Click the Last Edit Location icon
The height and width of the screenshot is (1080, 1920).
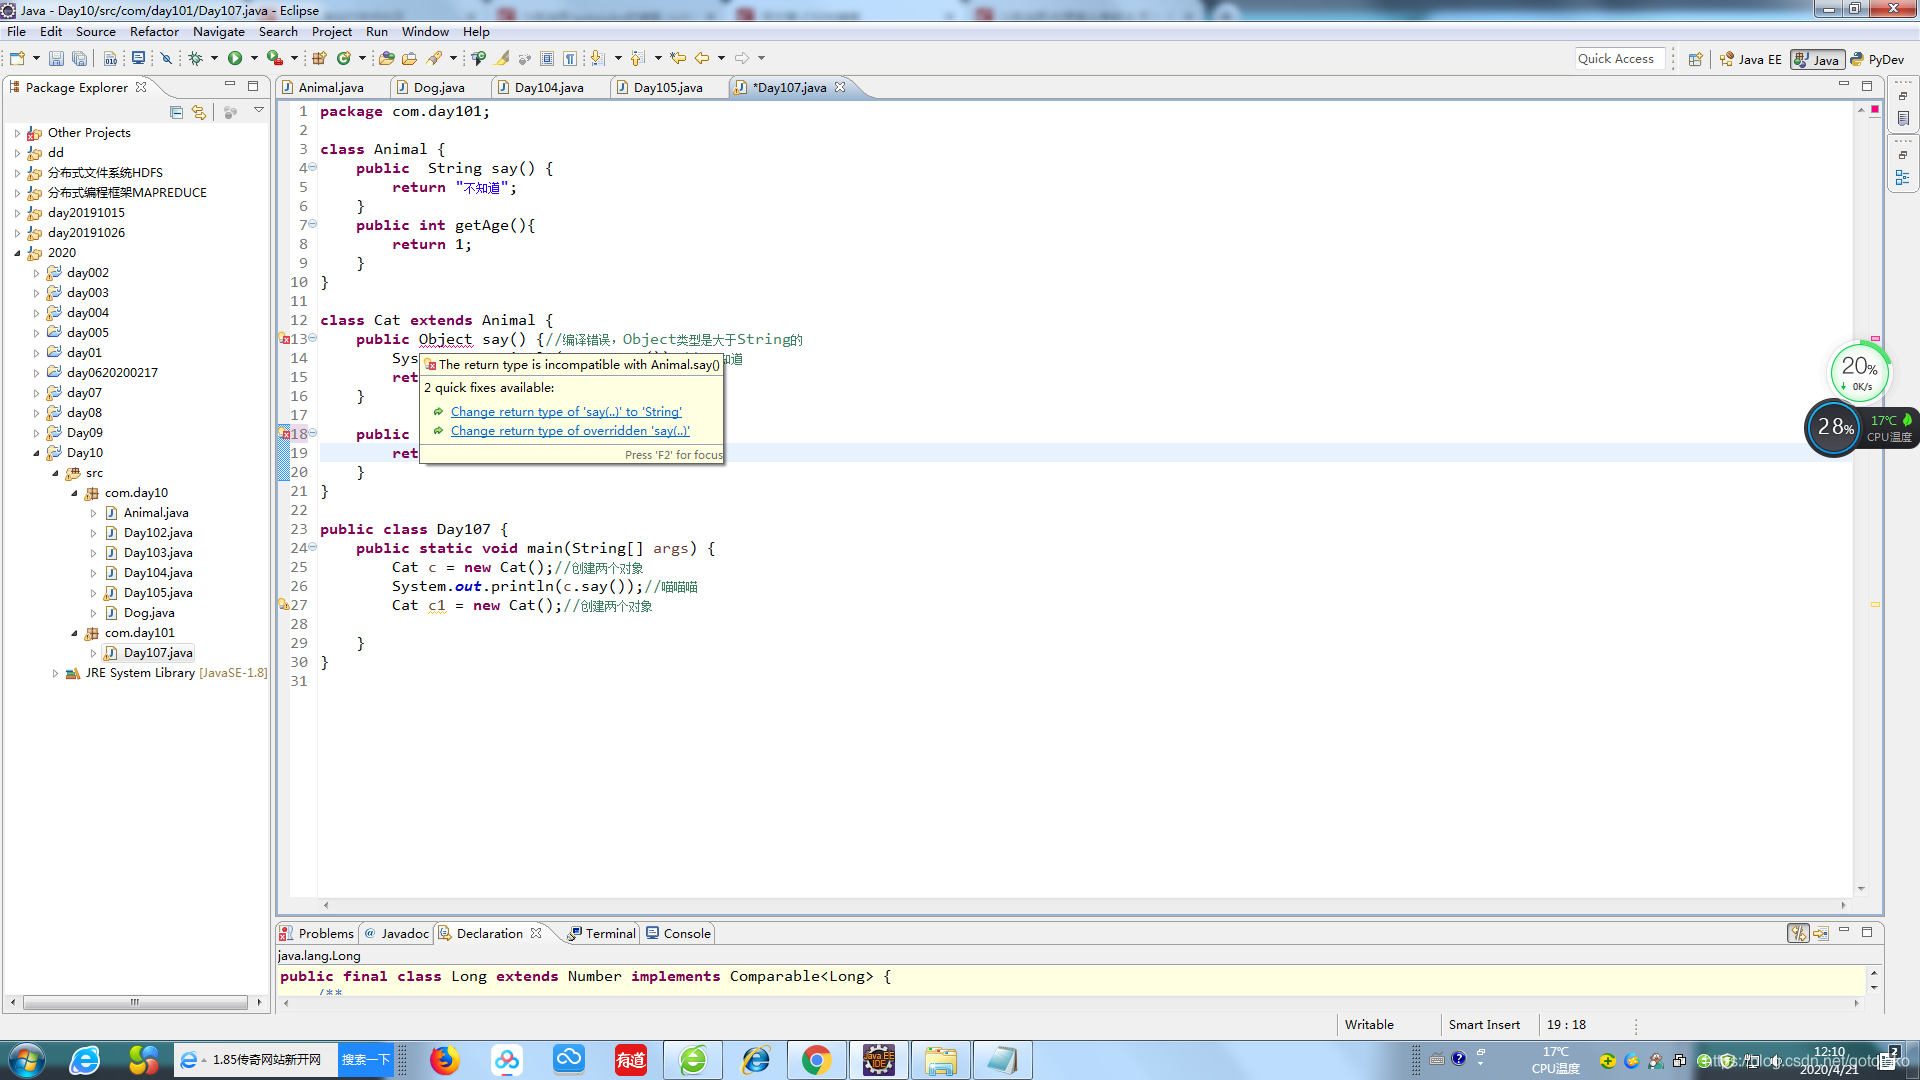click(678, 58)
